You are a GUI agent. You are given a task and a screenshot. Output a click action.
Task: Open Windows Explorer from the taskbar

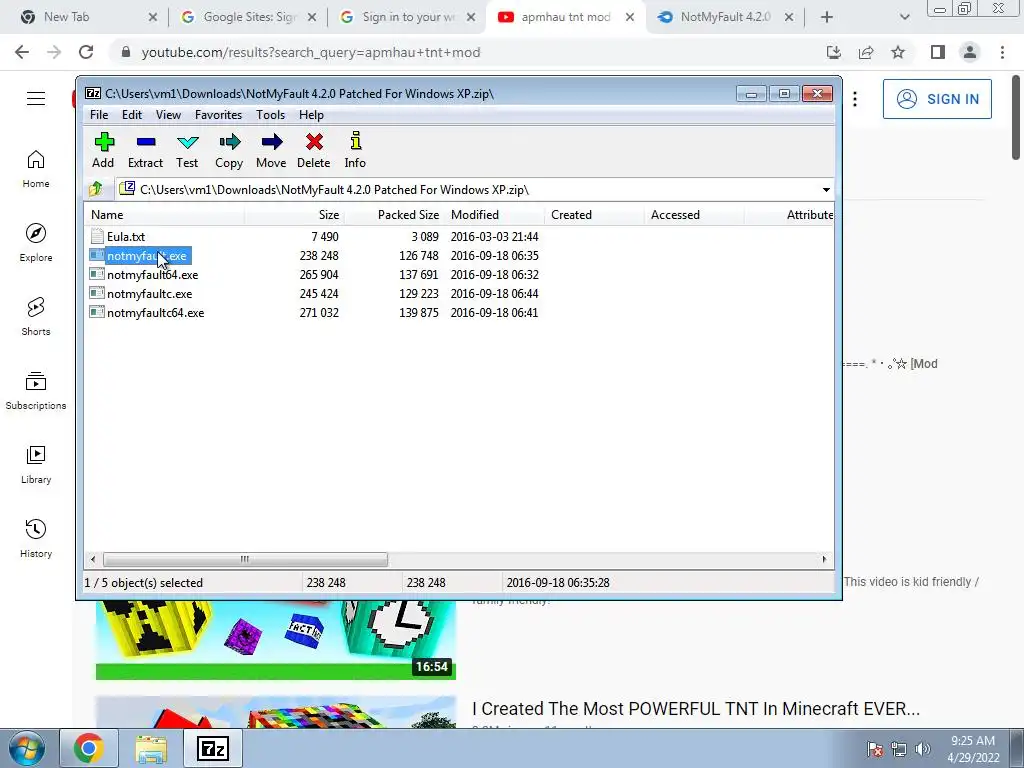151,748
